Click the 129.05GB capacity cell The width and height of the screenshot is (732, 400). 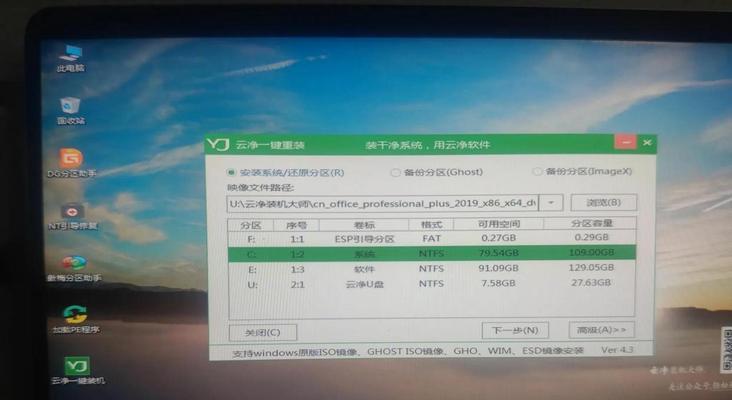[591, 267]
